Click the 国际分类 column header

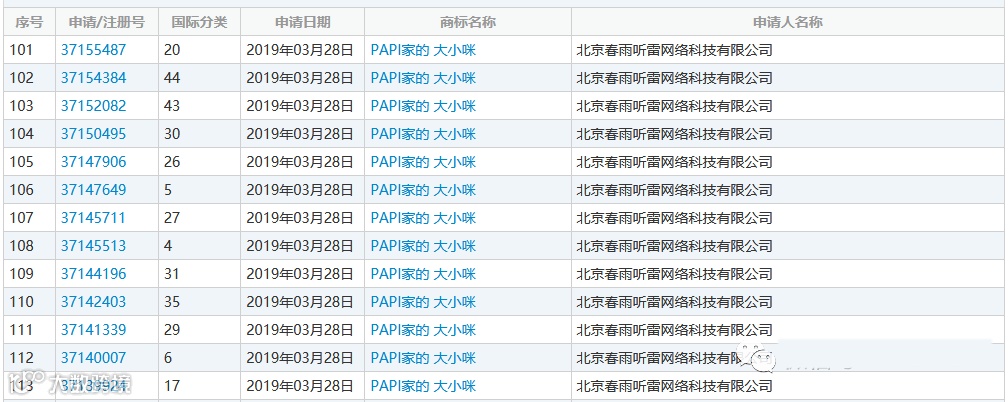coord(199,23)
